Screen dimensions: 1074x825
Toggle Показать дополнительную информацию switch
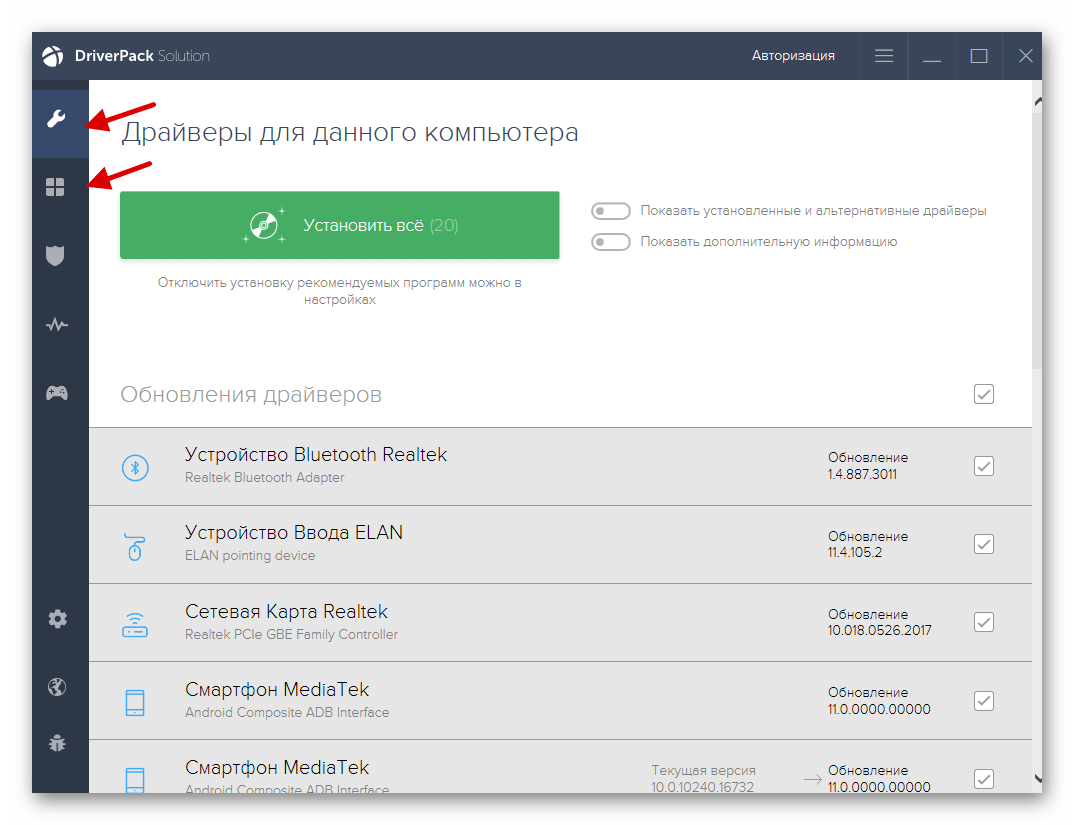click(x=611, y=242)
